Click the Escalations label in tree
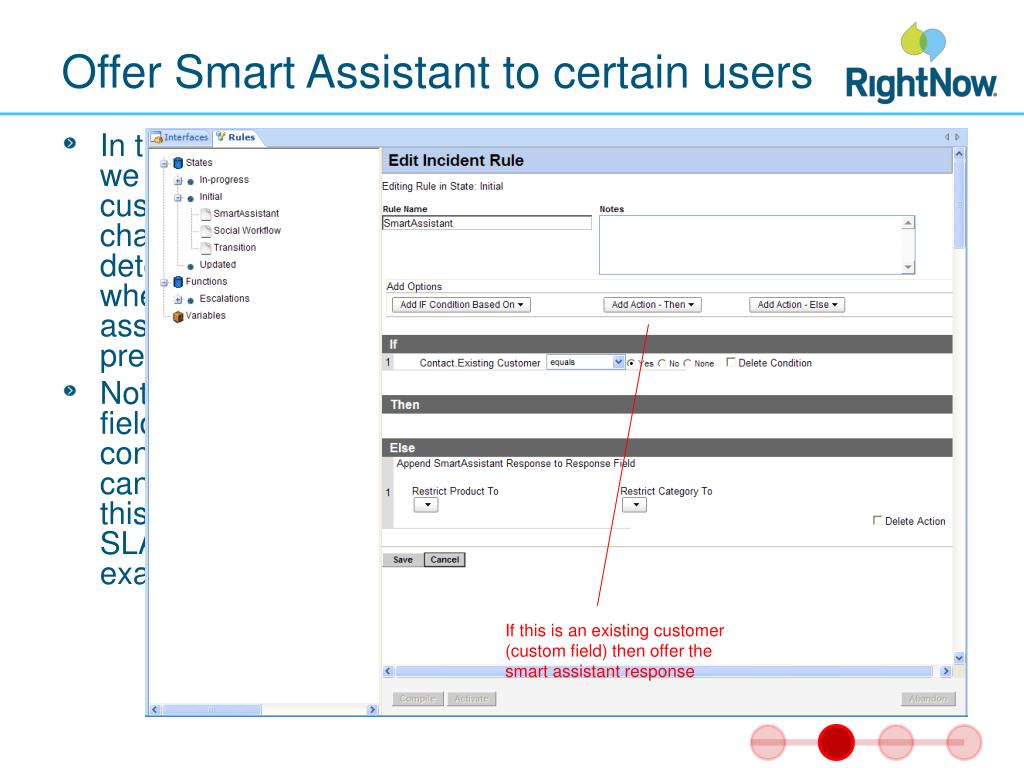 pos(225,298)
